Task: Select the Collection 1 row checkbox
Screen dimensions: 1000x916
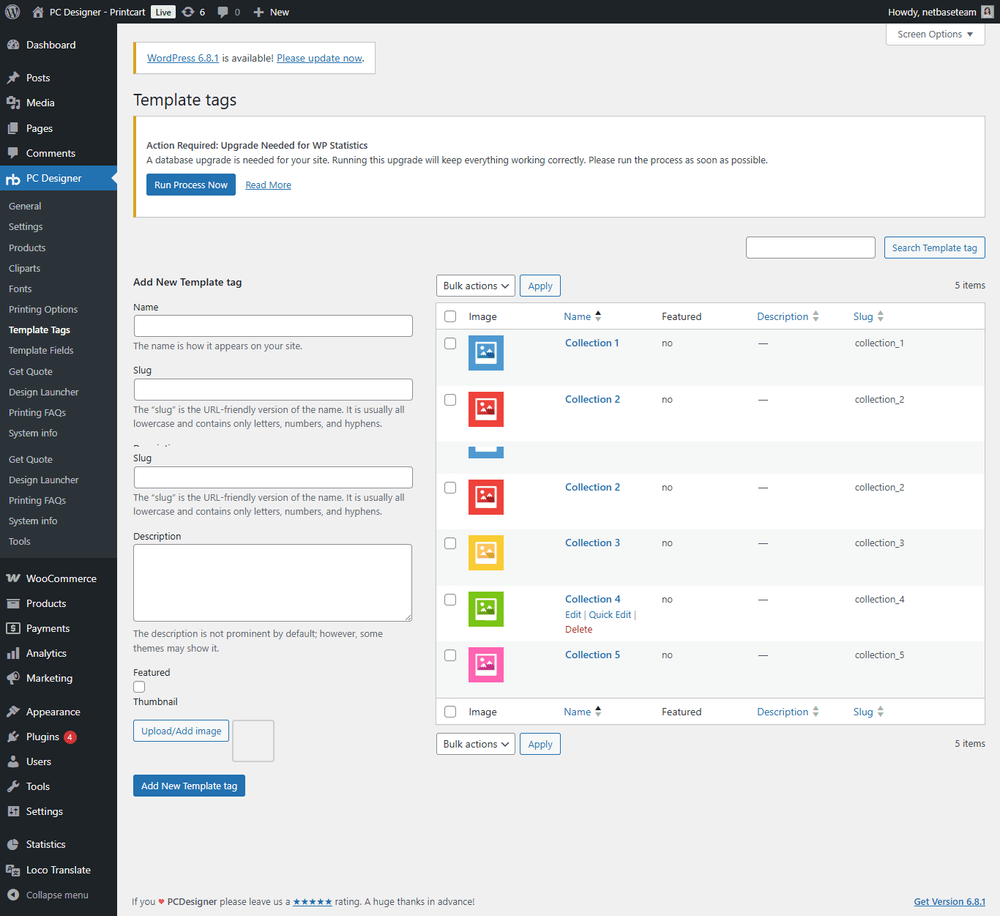Action: click(450, 343)
